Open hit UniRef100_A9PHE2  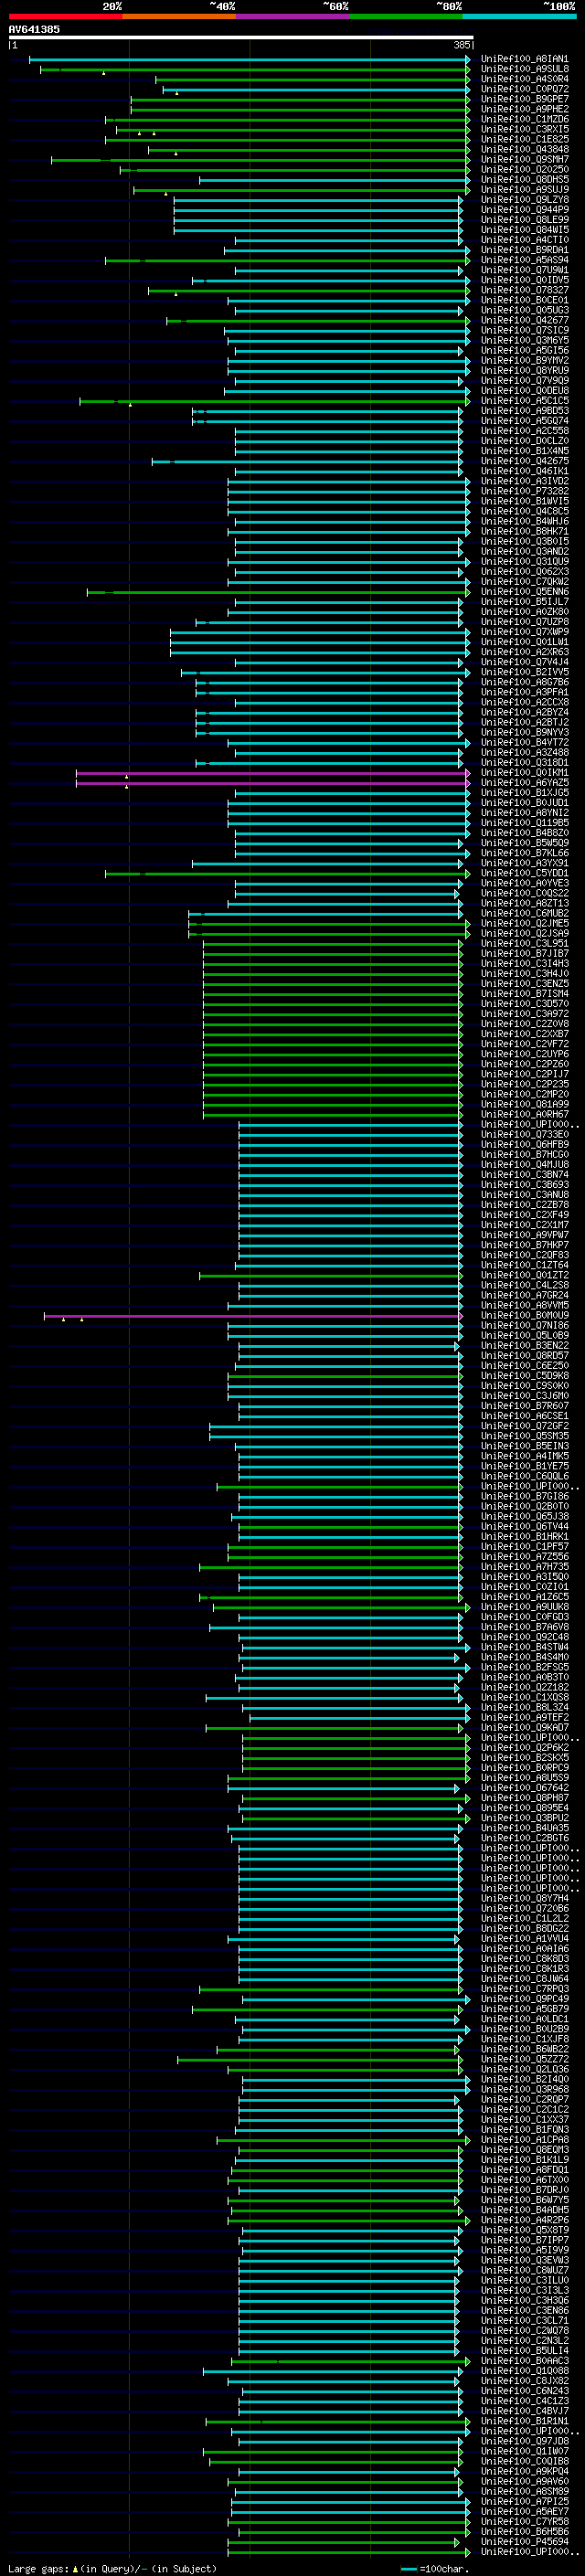click(524, 109)
